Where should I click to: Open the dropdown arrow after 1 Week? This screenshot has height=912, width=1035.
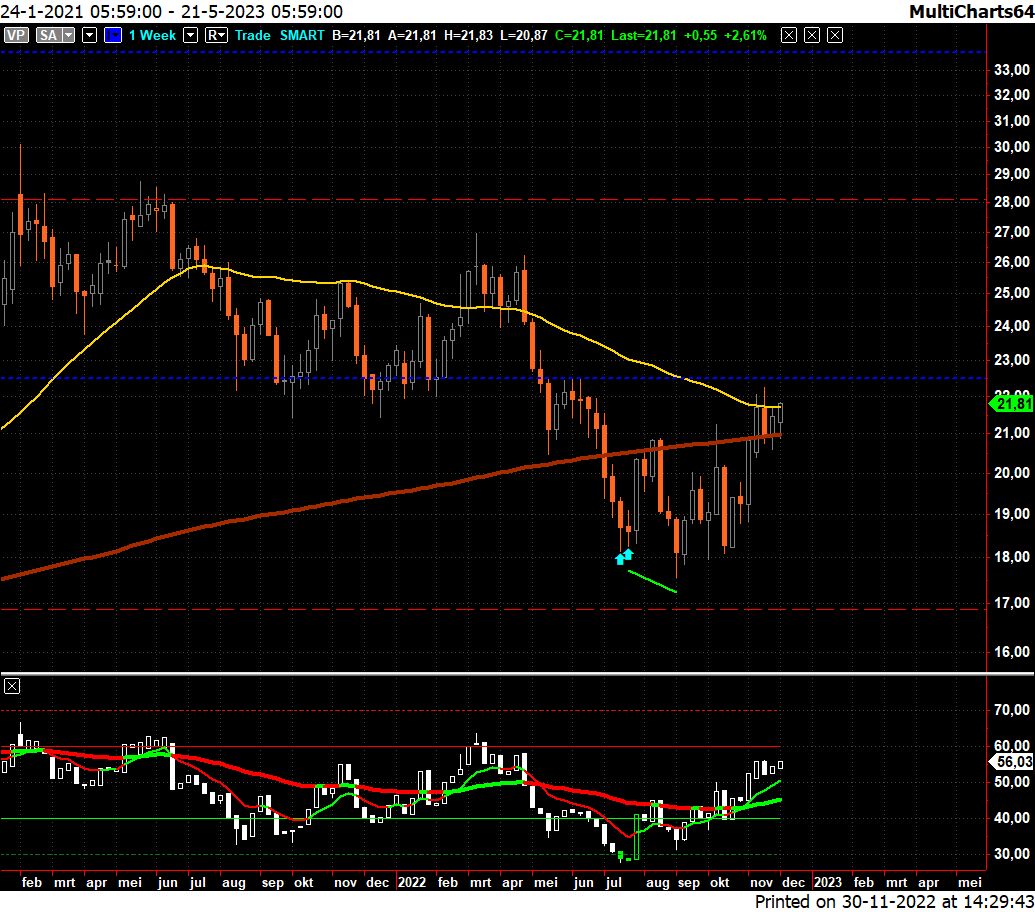(190, 35)
